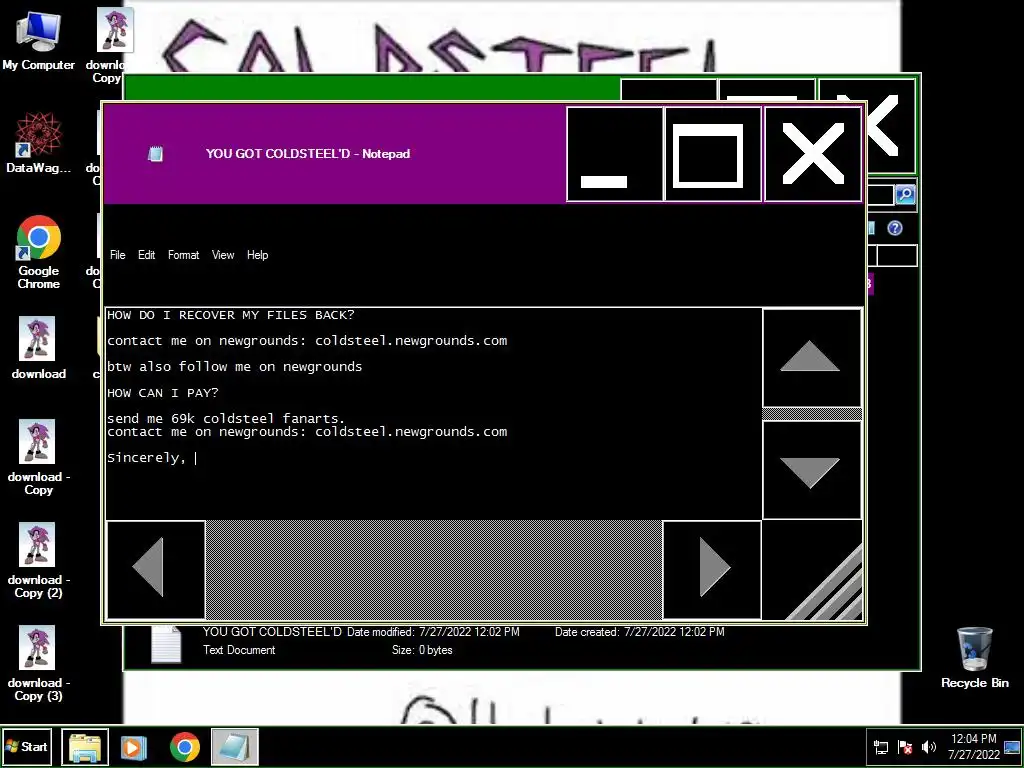The width and height of the screenshot is (1024, 768).
Task: Click 'Date modified: 7/27/2022 12:02 PM' in Explorer's details pane
Action: pos(433,632)
